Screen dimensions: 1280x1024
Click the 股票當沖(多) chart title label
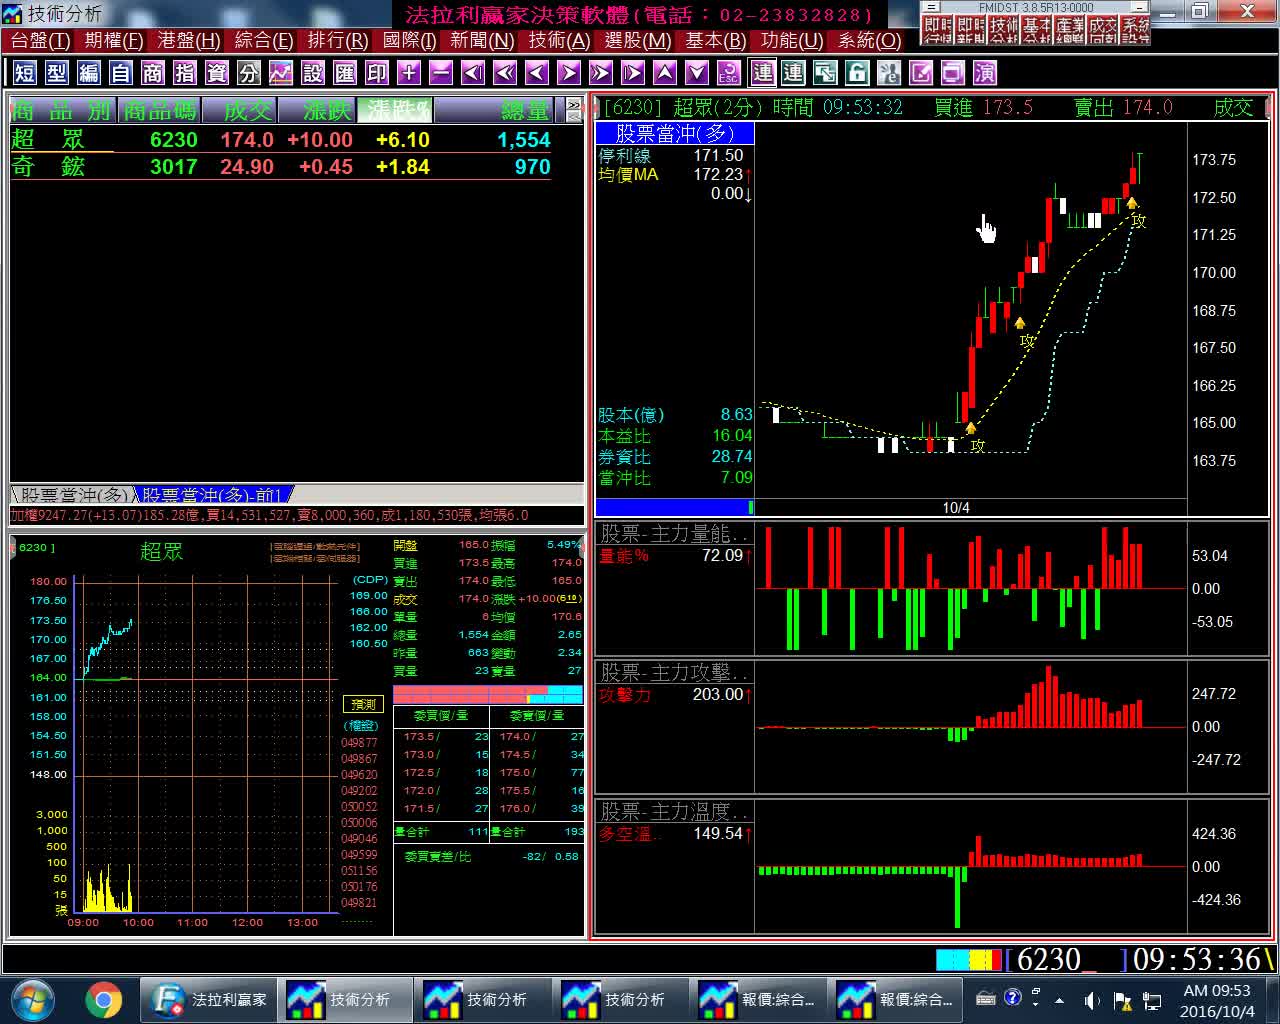coord(674,133)
